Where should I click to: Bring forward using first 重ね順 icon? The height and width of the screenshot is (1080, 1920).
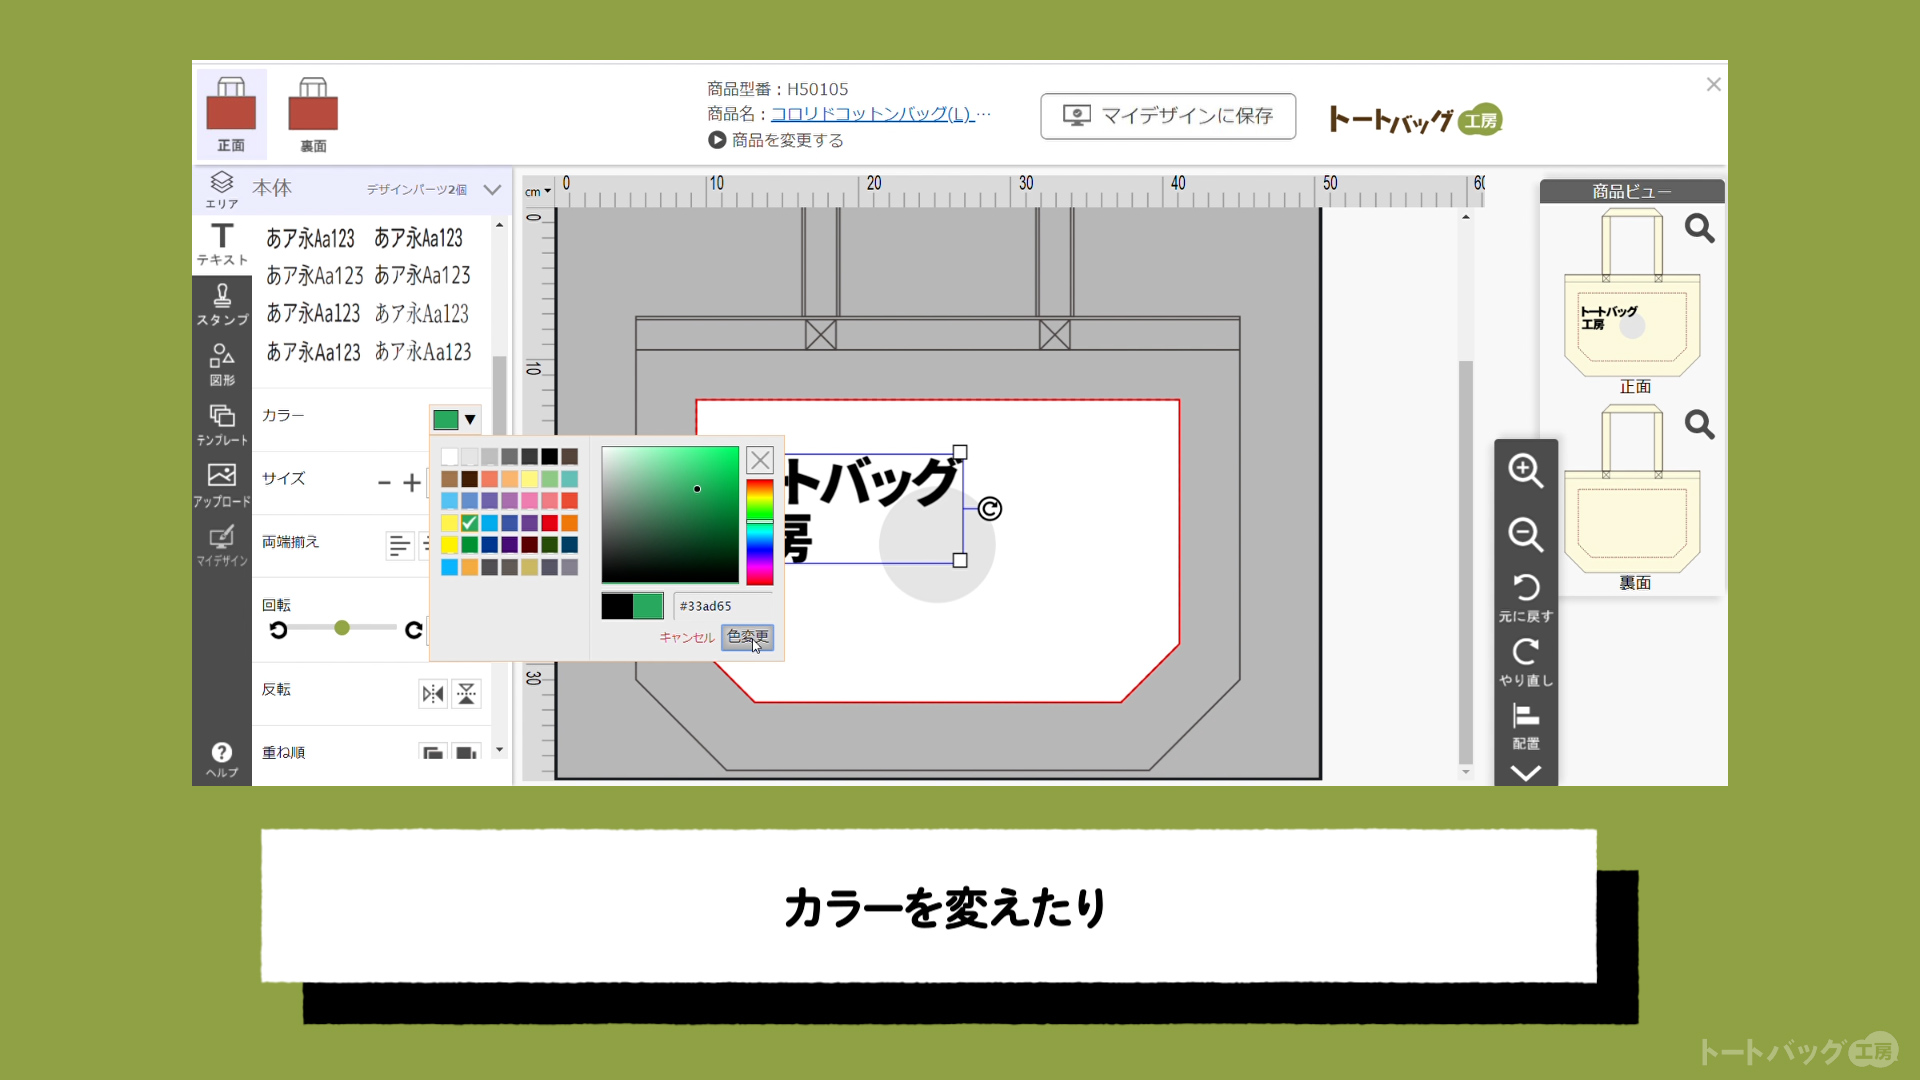433,752
